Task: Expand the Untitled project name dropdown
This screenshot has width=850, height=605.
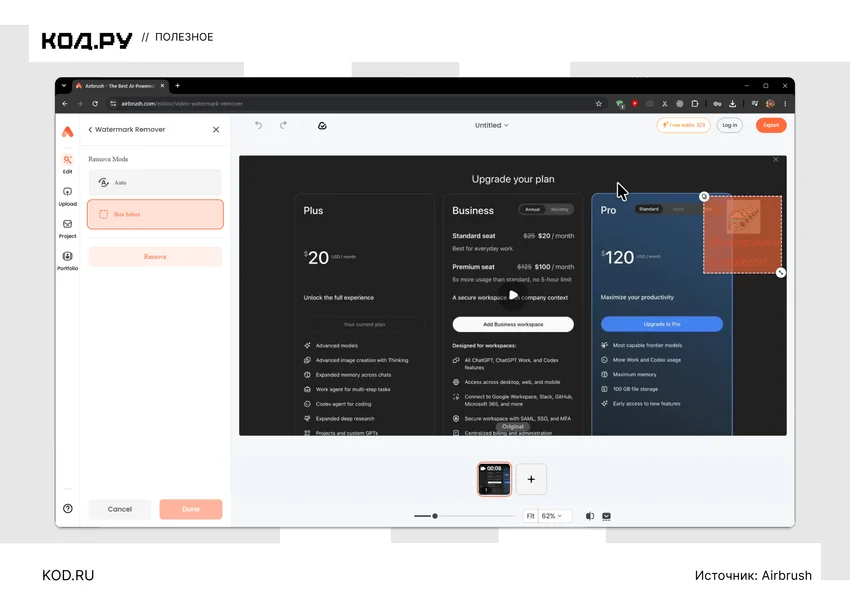Action: click(492, 125)
